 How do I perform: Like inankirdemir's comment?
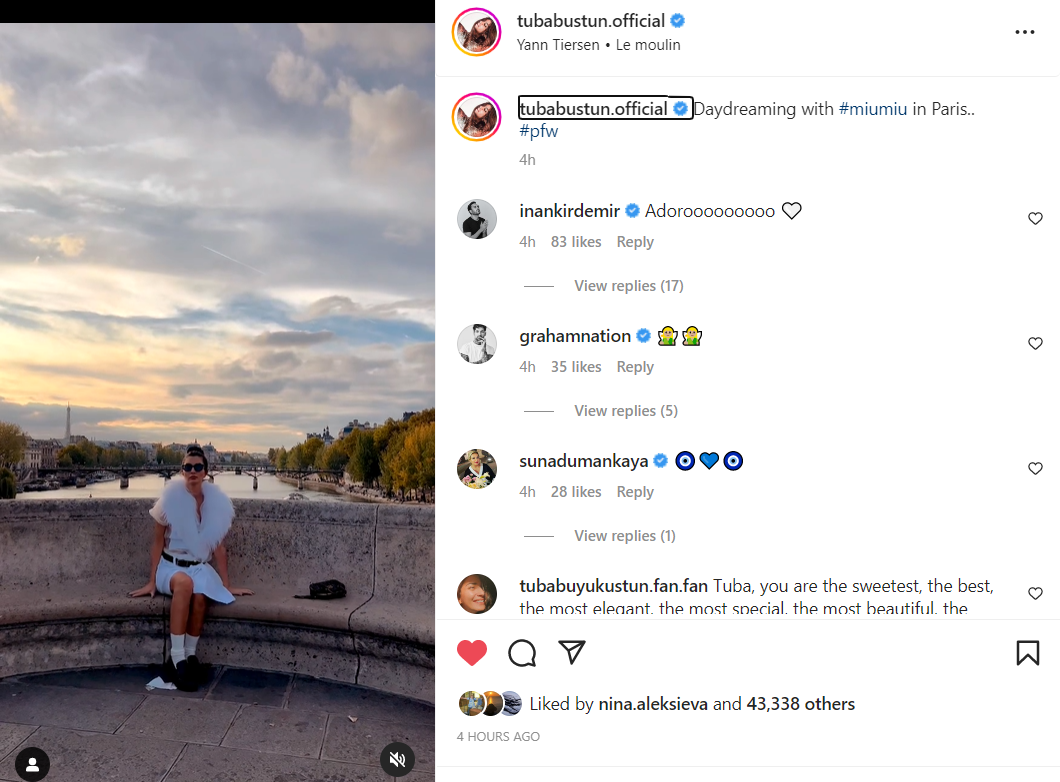click(1035, 219)
